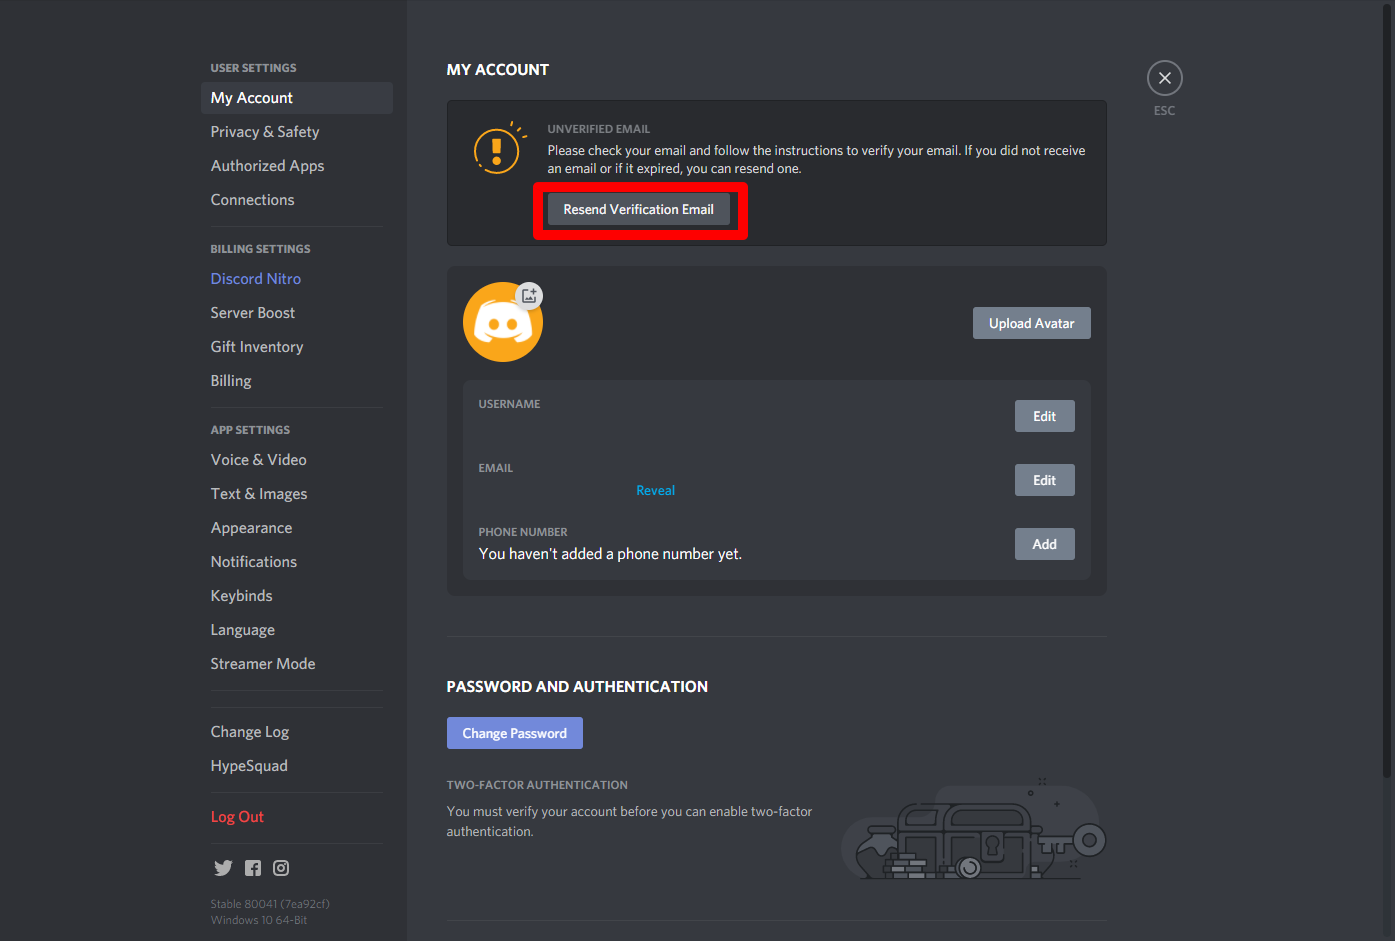Screen dimensions: 1395x941
Task: Edit the username
Action: [x=1045, y=416]
